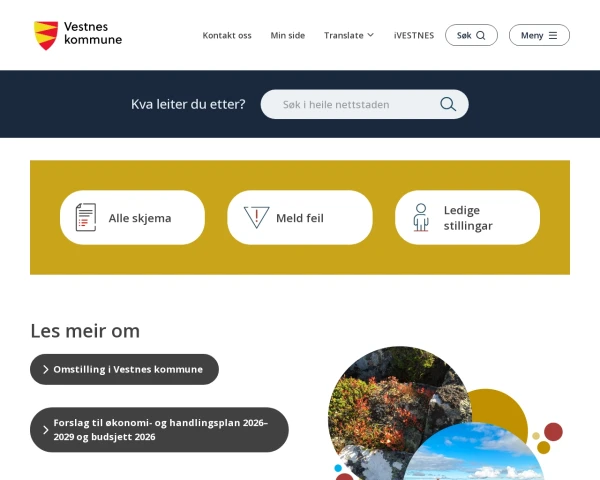Focus the Søk i heile nettstaden field
This screenshot has width=600, height=480.
[364, 104]
